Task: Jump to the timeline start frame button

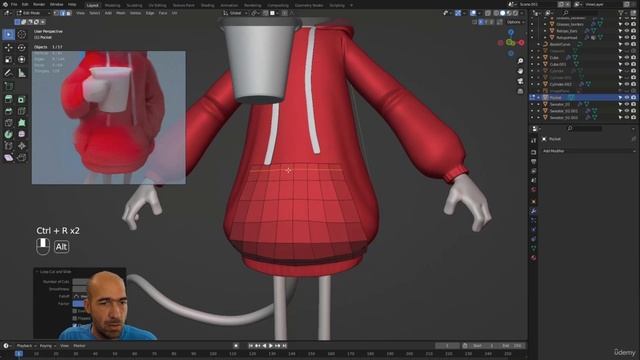Action: click(x=251, y=346)
